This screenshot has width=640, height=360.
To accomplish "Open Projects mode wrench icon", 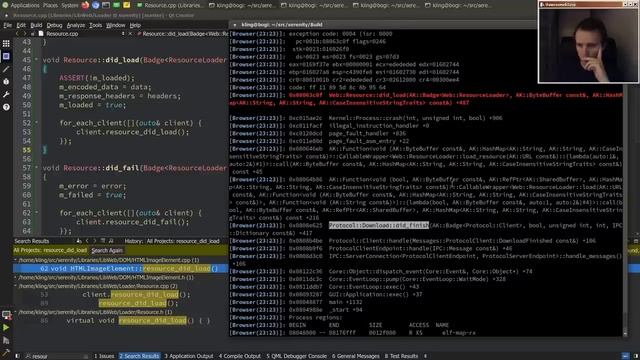I will click(x=6, y=94).
